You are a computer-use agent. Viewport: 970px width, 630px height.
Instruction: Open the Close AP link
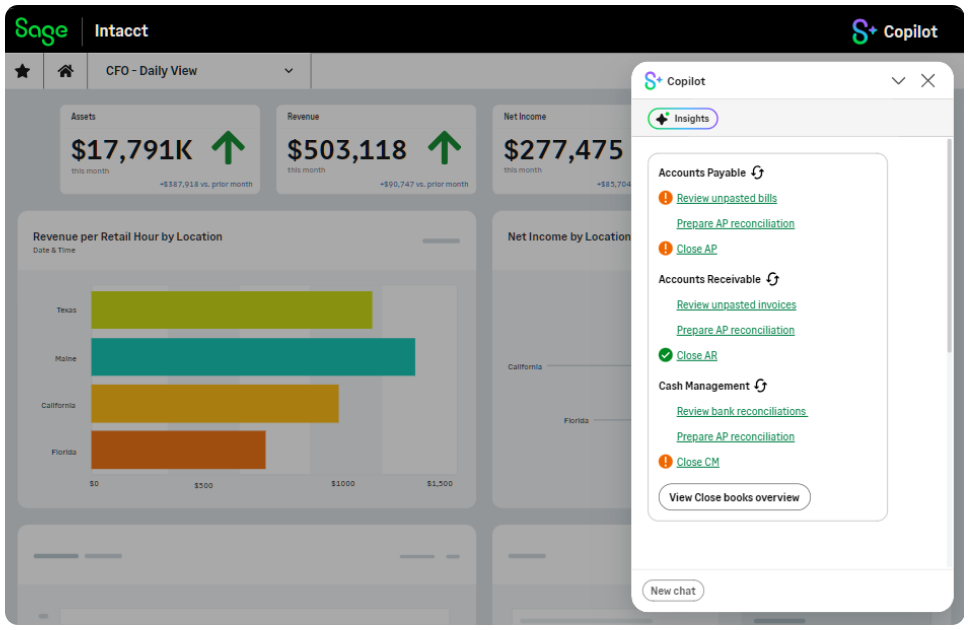click(x=697, y=249)
